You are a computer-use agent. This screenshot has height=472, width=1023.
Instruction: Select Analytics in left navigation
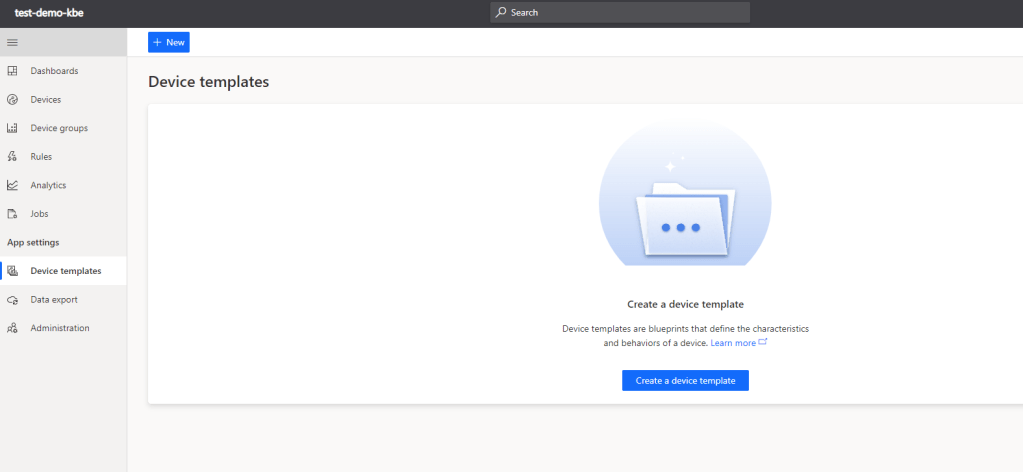coord(48,185)
